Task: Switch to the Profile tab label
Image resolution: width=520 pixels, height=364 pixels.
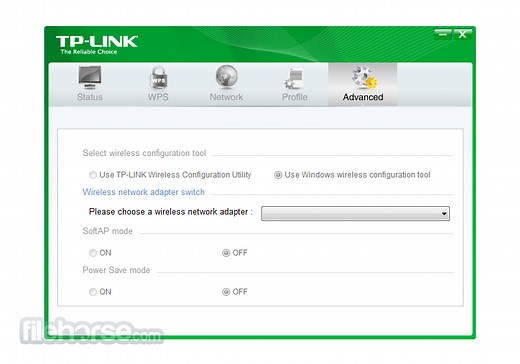Action: tap(295, 97)
